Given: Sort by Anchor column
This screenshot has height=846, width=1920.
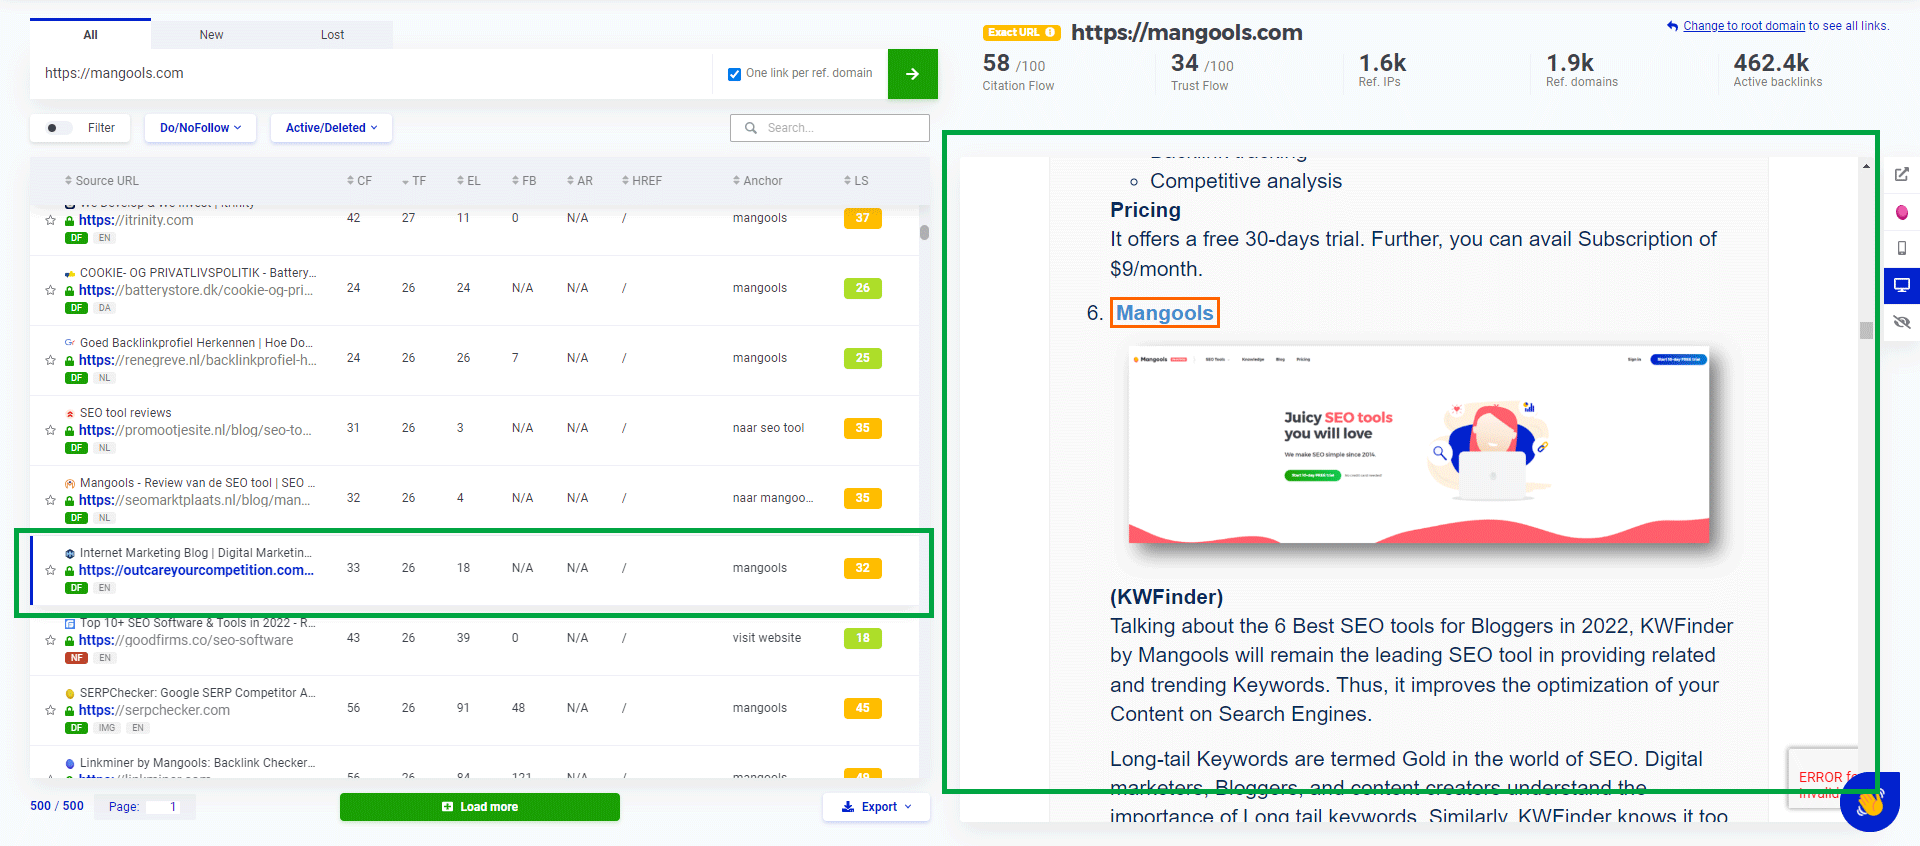Looking at the screenshot, I should click(757, 181).
